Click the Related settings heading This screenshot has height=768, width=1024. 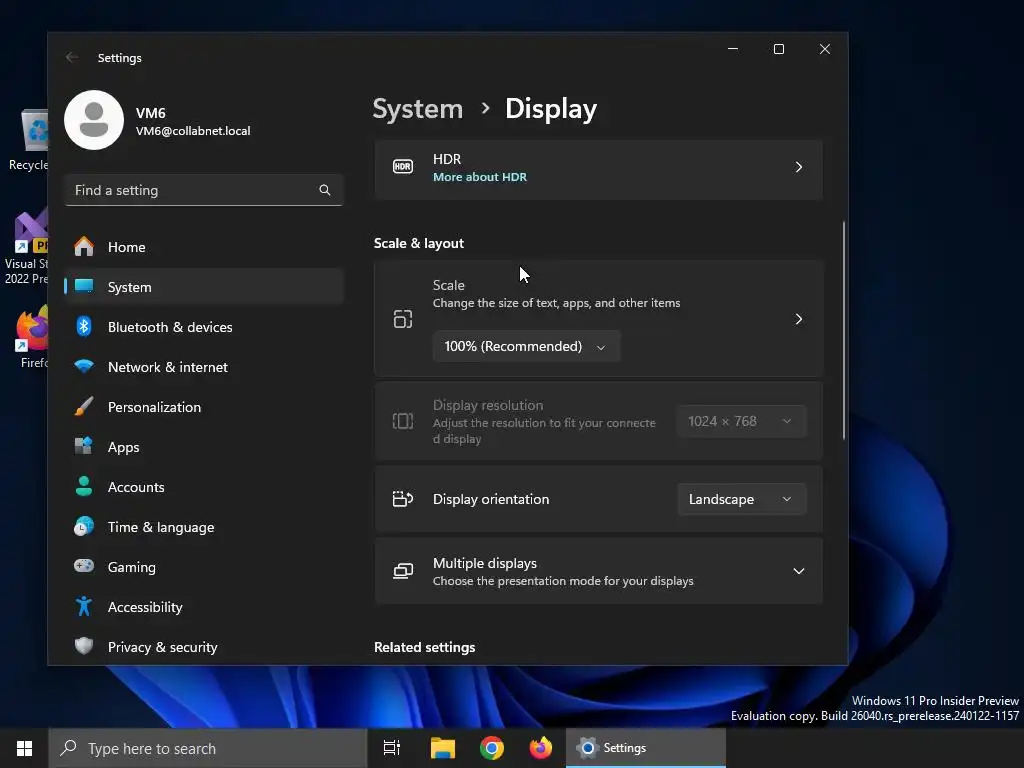coord(424,647)
